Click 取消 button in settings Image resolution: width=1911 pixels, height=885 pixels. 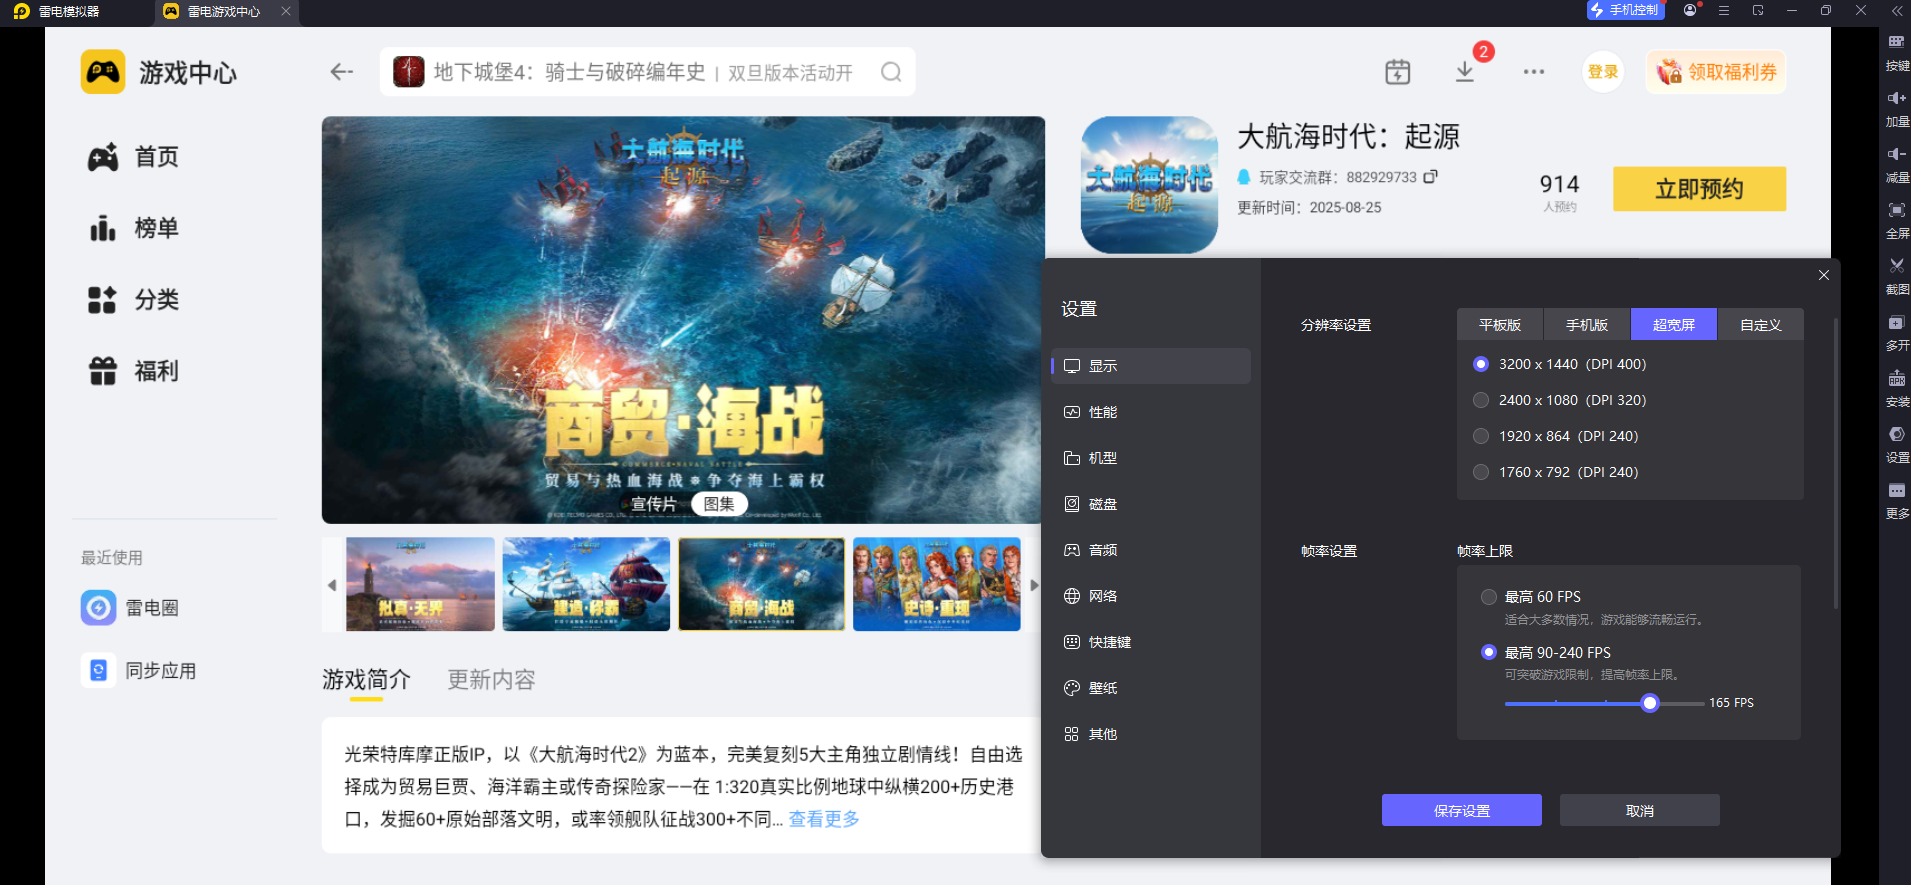(1640, 810)
